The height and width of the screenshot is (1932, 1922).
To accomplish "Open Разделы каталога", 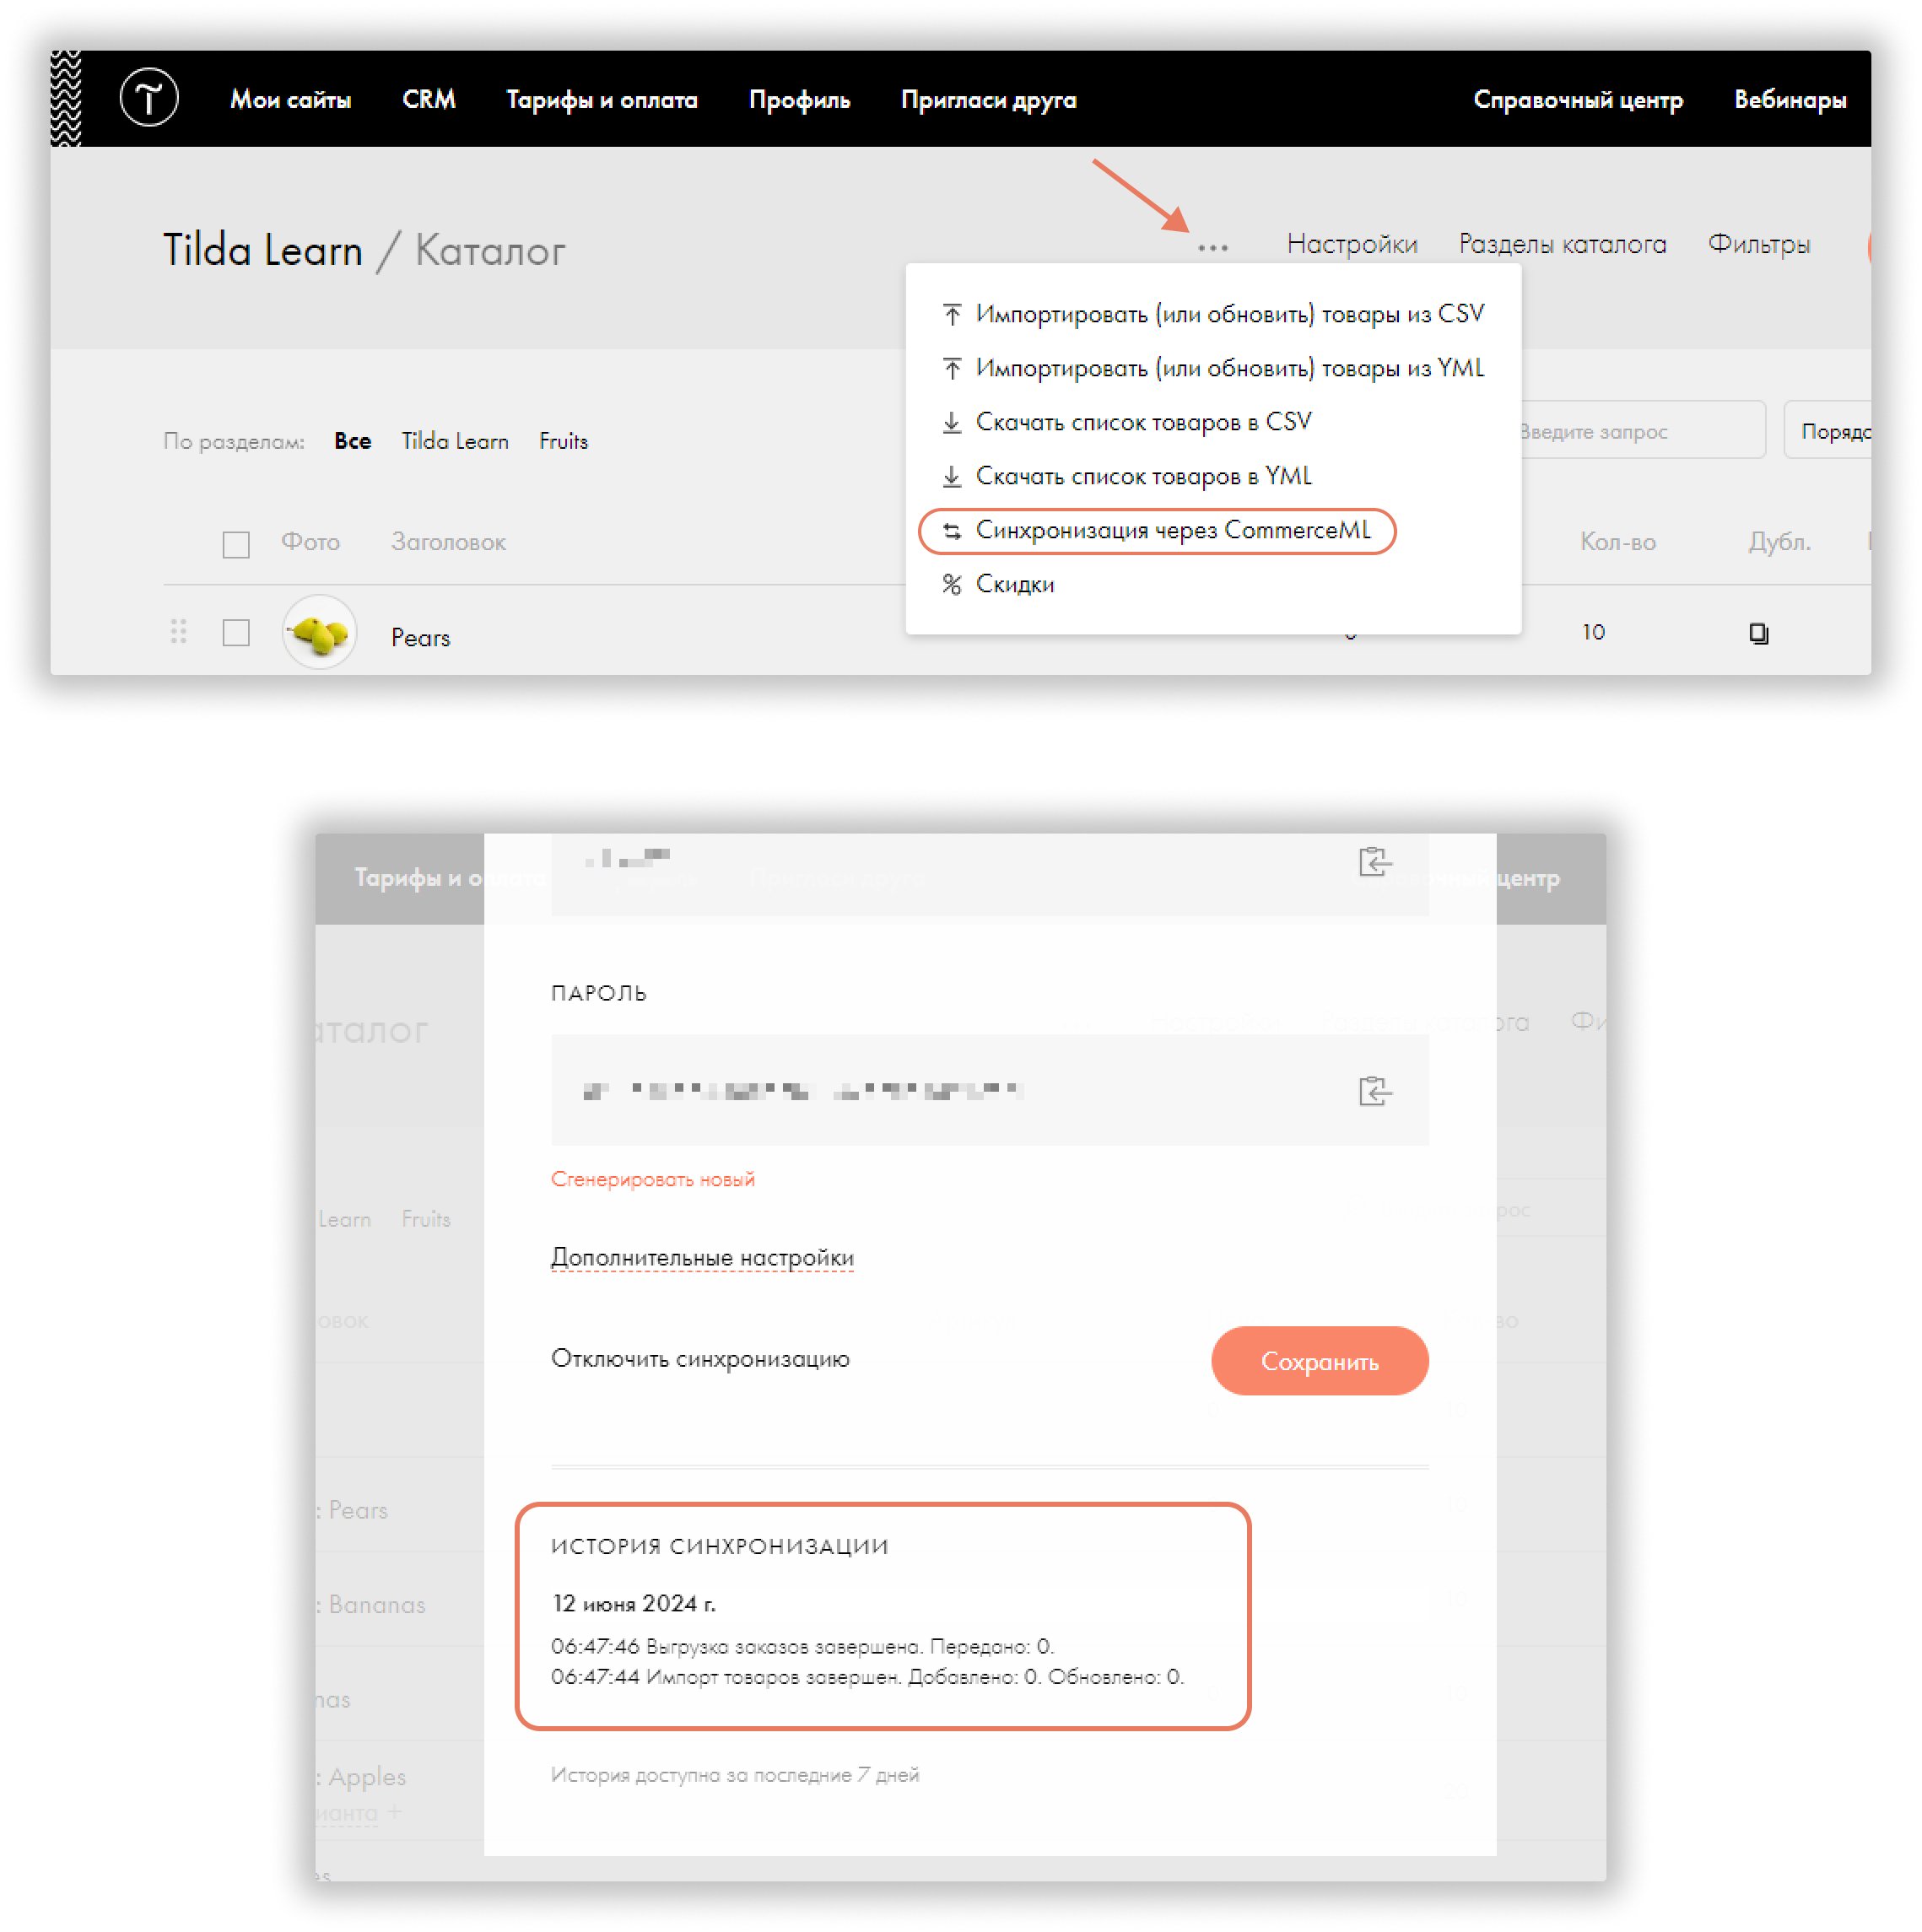I will click(1562, 244).
